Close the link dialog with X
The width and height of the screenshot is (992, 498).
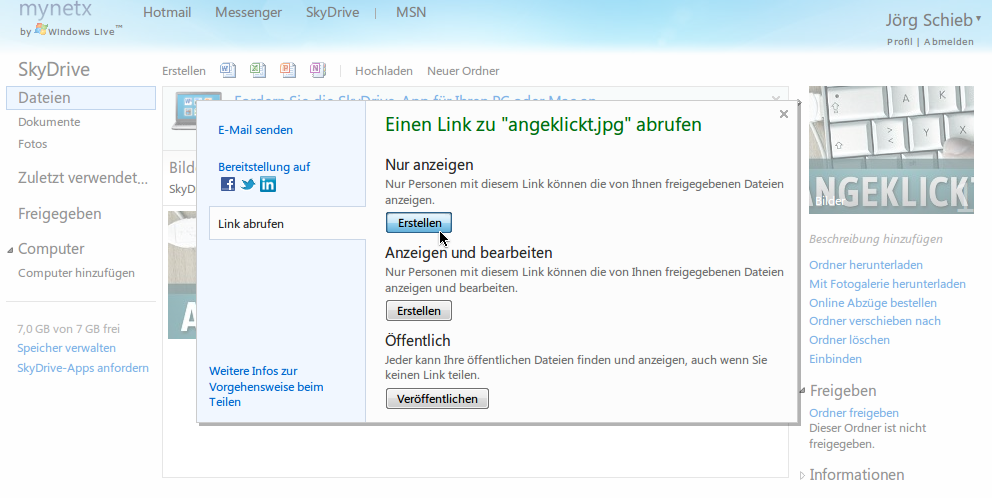[x=784, y=114]
